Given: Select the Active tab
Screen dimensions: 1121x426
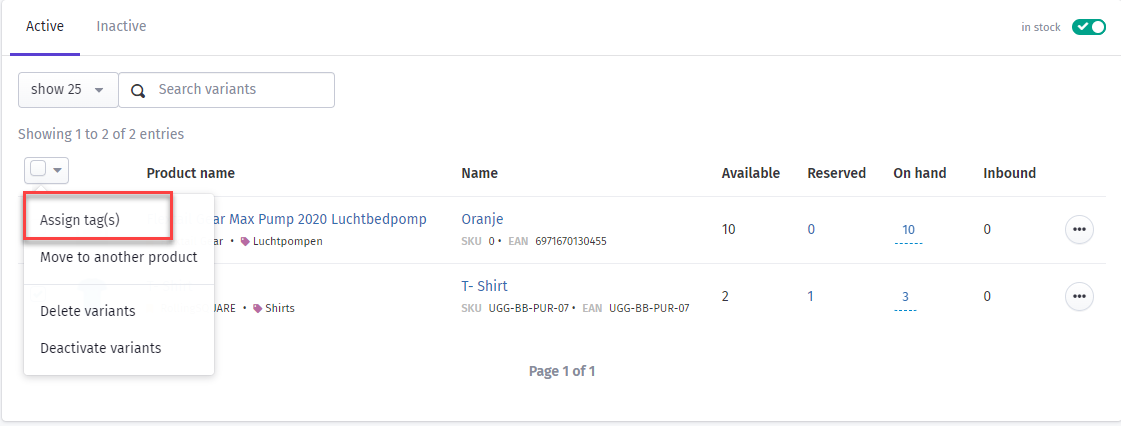Looking at the screenshot, I should [45, 26].
